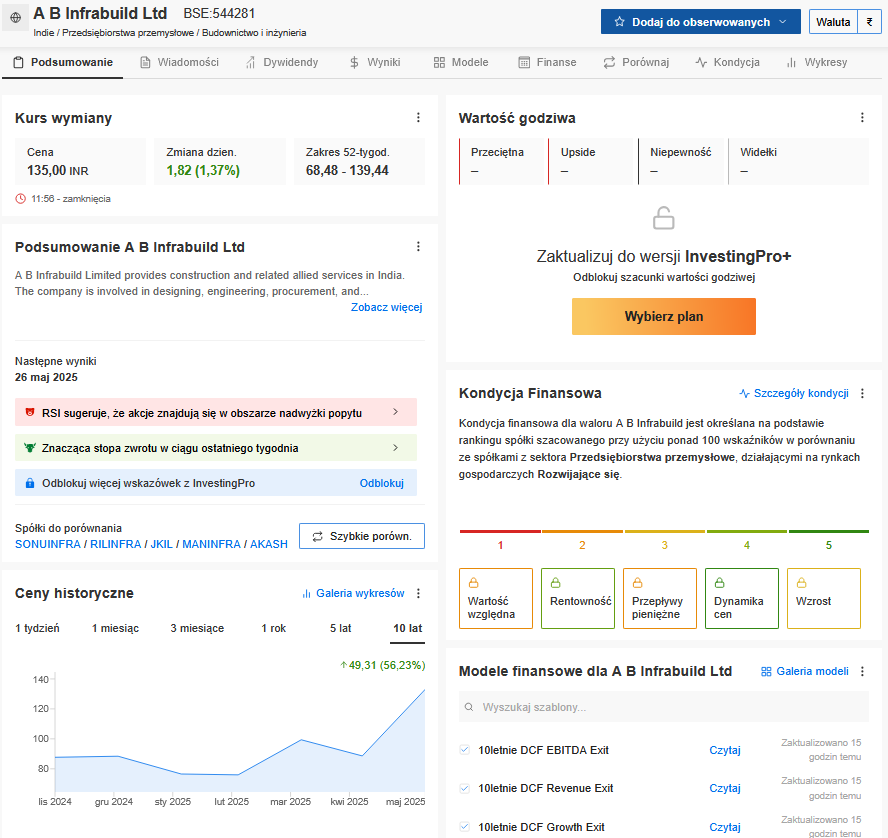Toggle the 10letnie DCF Revenue Exit checkbox

465,788
